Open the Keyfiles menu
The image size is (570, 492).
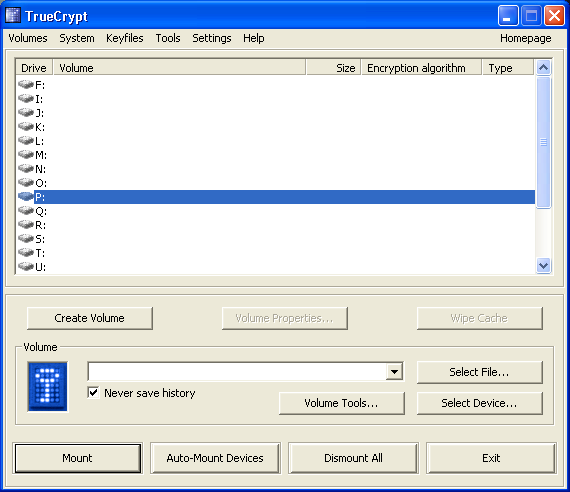125,38
